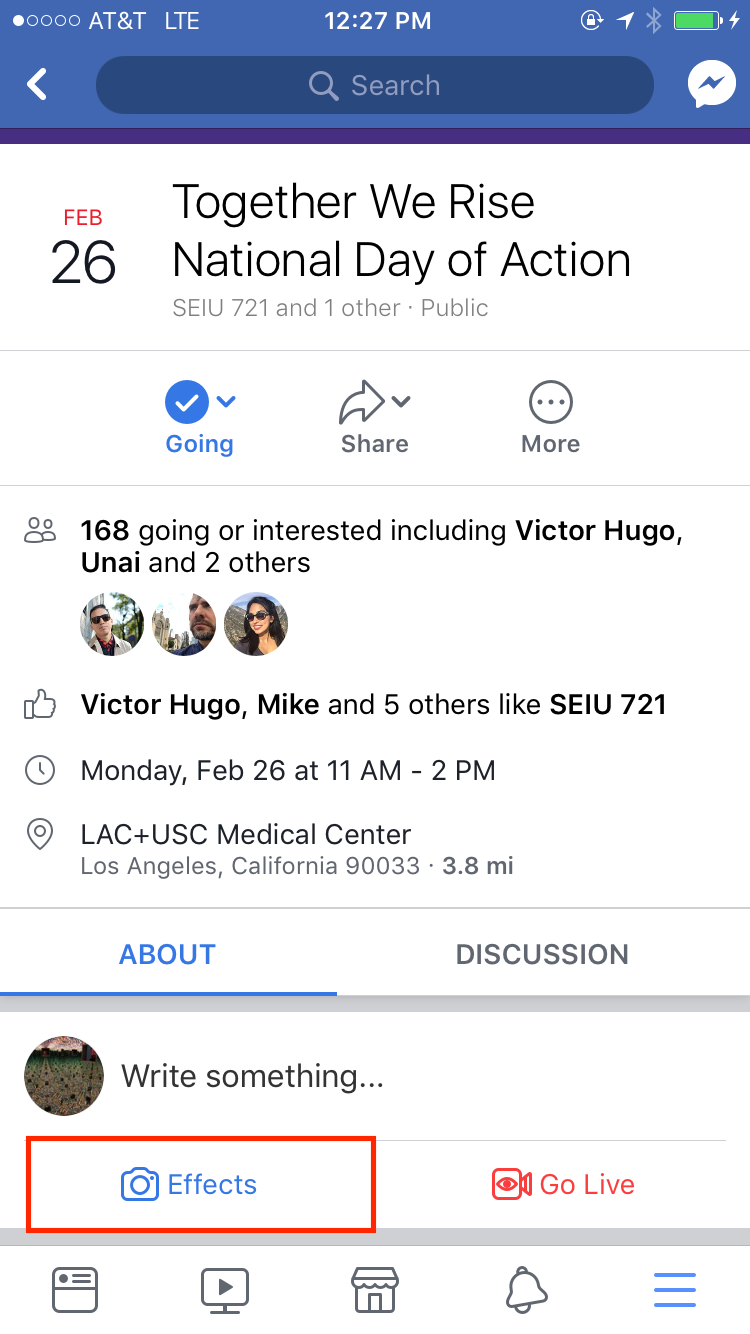Toggle the Going checkmark status
The image size is (750, 1334).
[186, 403]
